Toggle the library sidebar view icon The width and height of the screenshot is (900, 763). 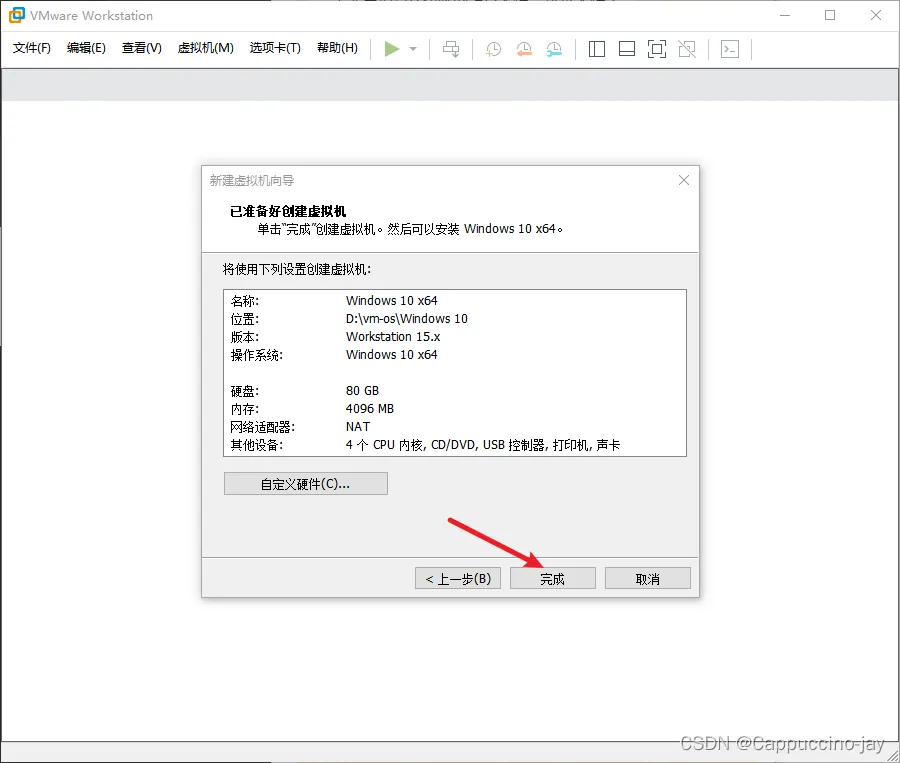pyautogui.click(x=597, y=49)
